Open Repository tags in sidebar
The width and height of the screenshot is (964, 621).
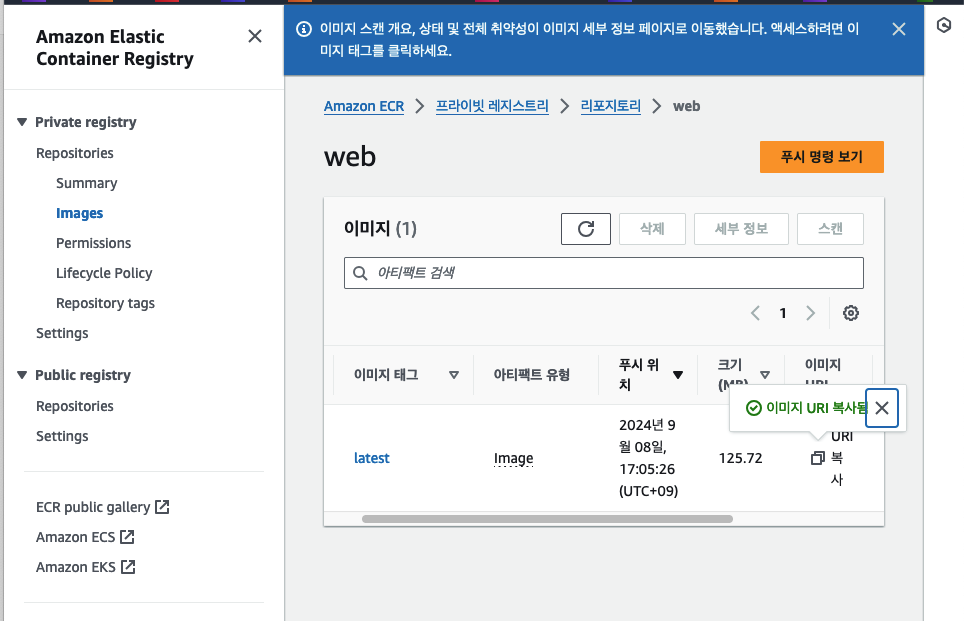click(105, 303)
